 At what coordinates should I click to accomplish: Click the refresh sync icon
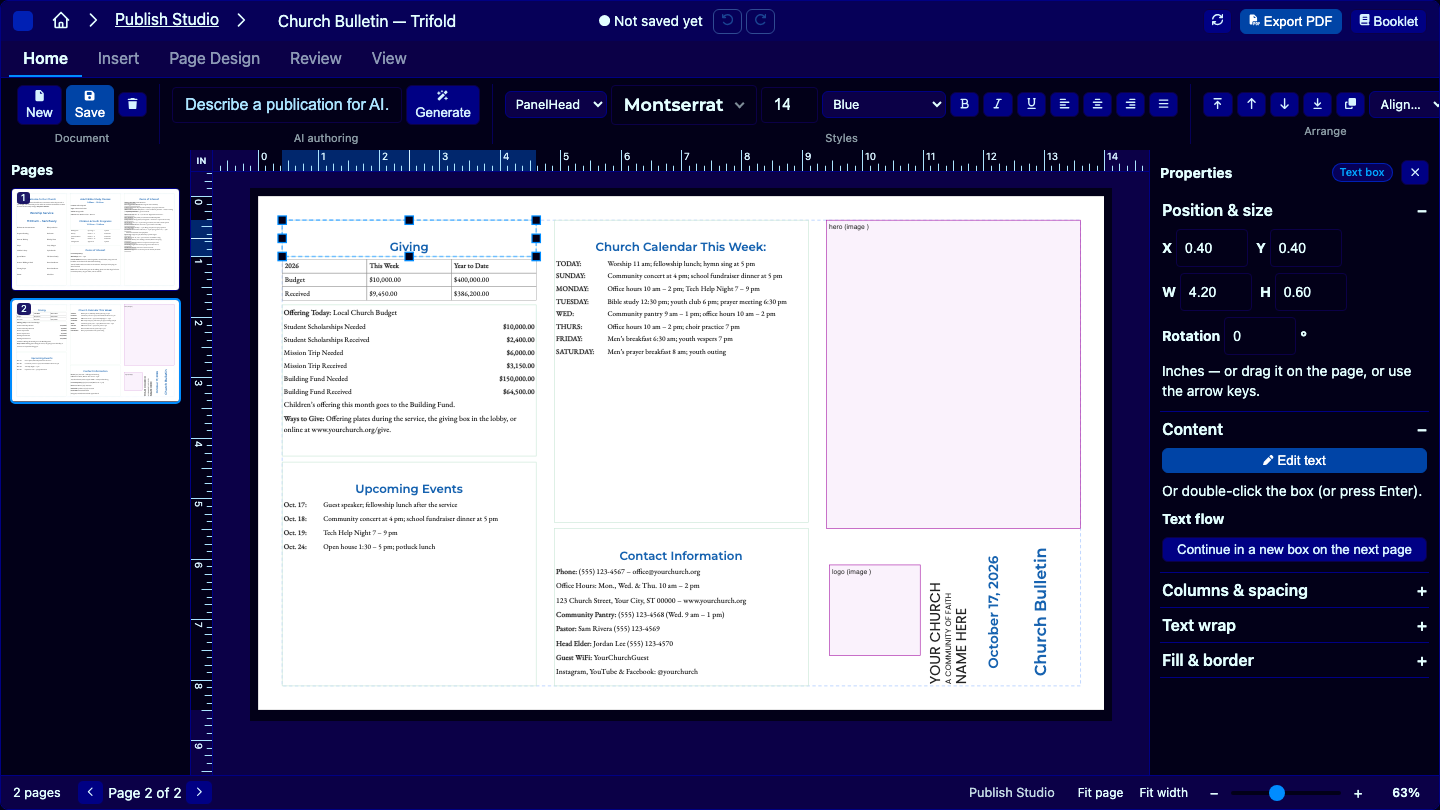(1217, 21)
